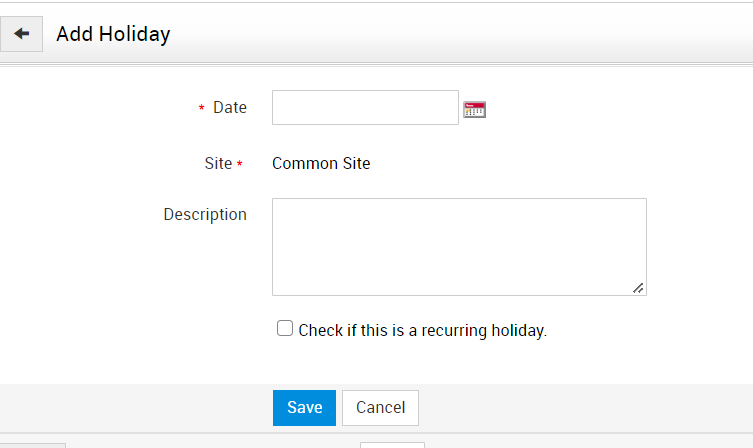The image size is (753, 448).
Task: Click the header bar right of Add Holiday
Action: 460,34
